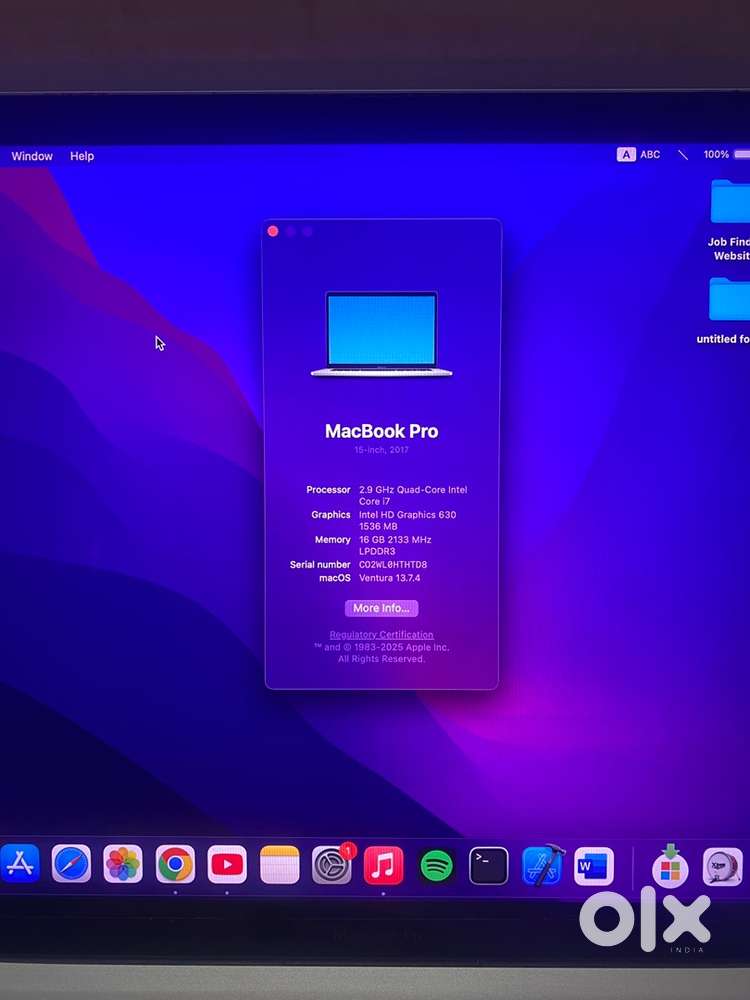Image resolution: width=750 pixels, height=1000 pixels.
Task: Close the About This Mac window
Action: [x=273, y=231]
